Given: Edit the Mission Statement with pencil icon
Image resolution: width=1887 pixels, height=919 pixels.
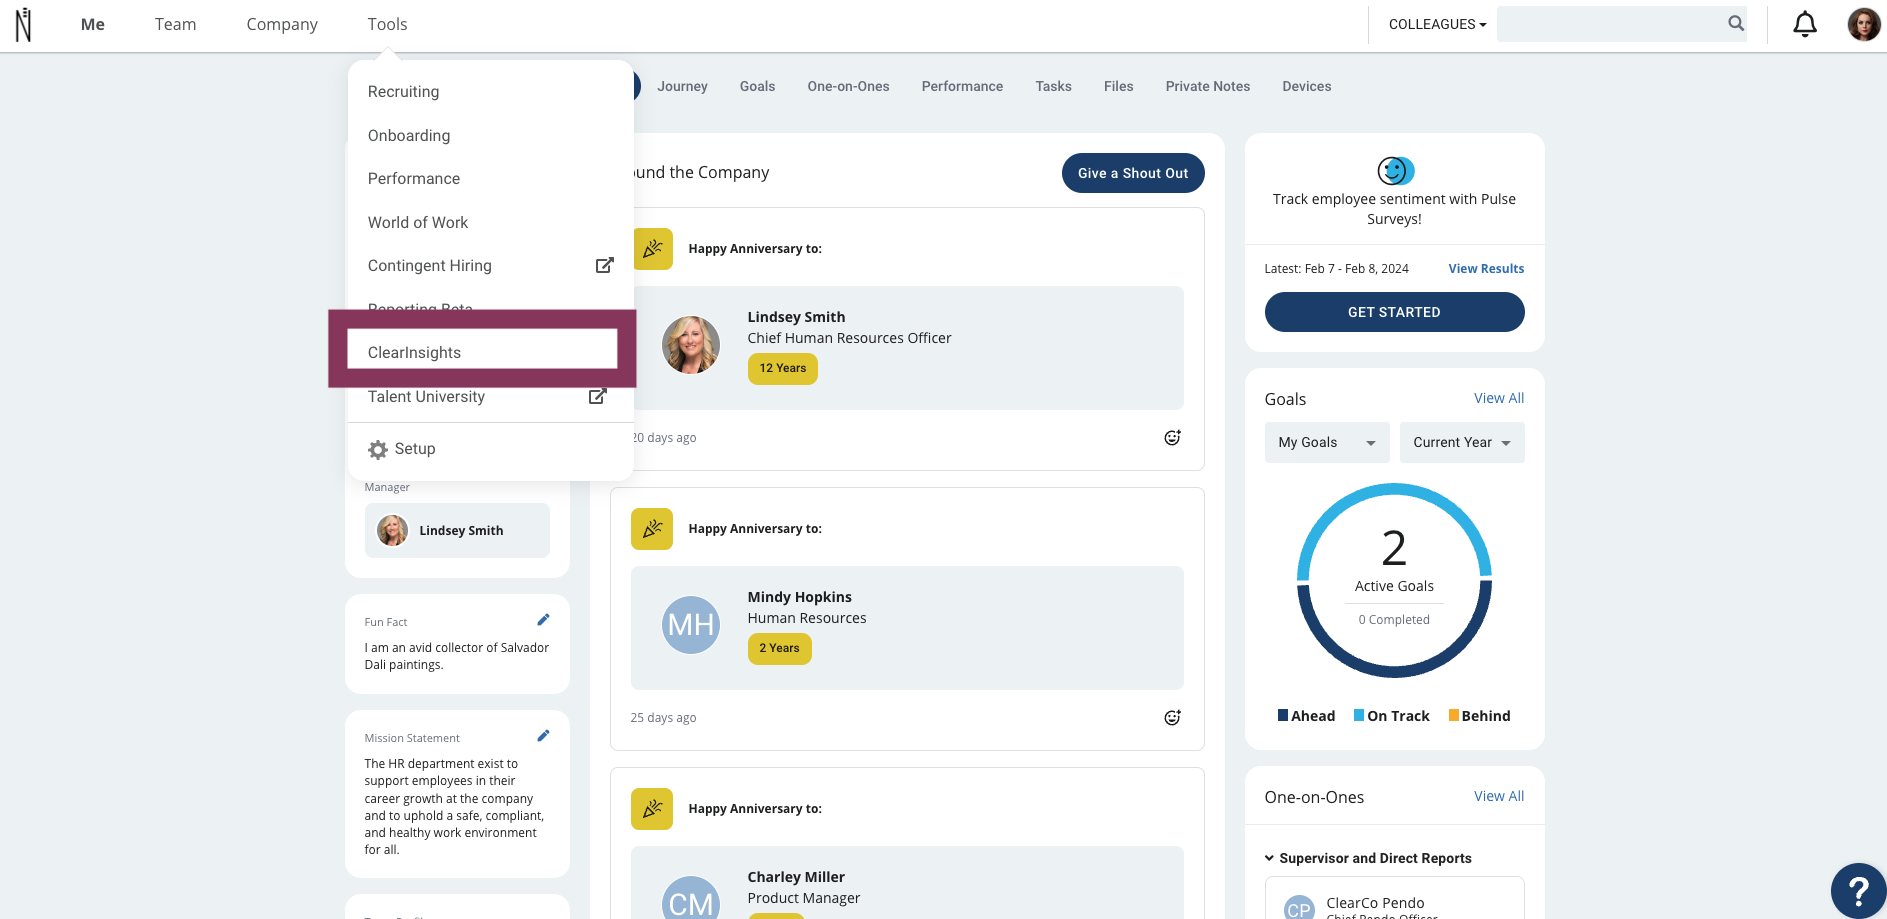Looking at the screenshot, I should point(543,736).
